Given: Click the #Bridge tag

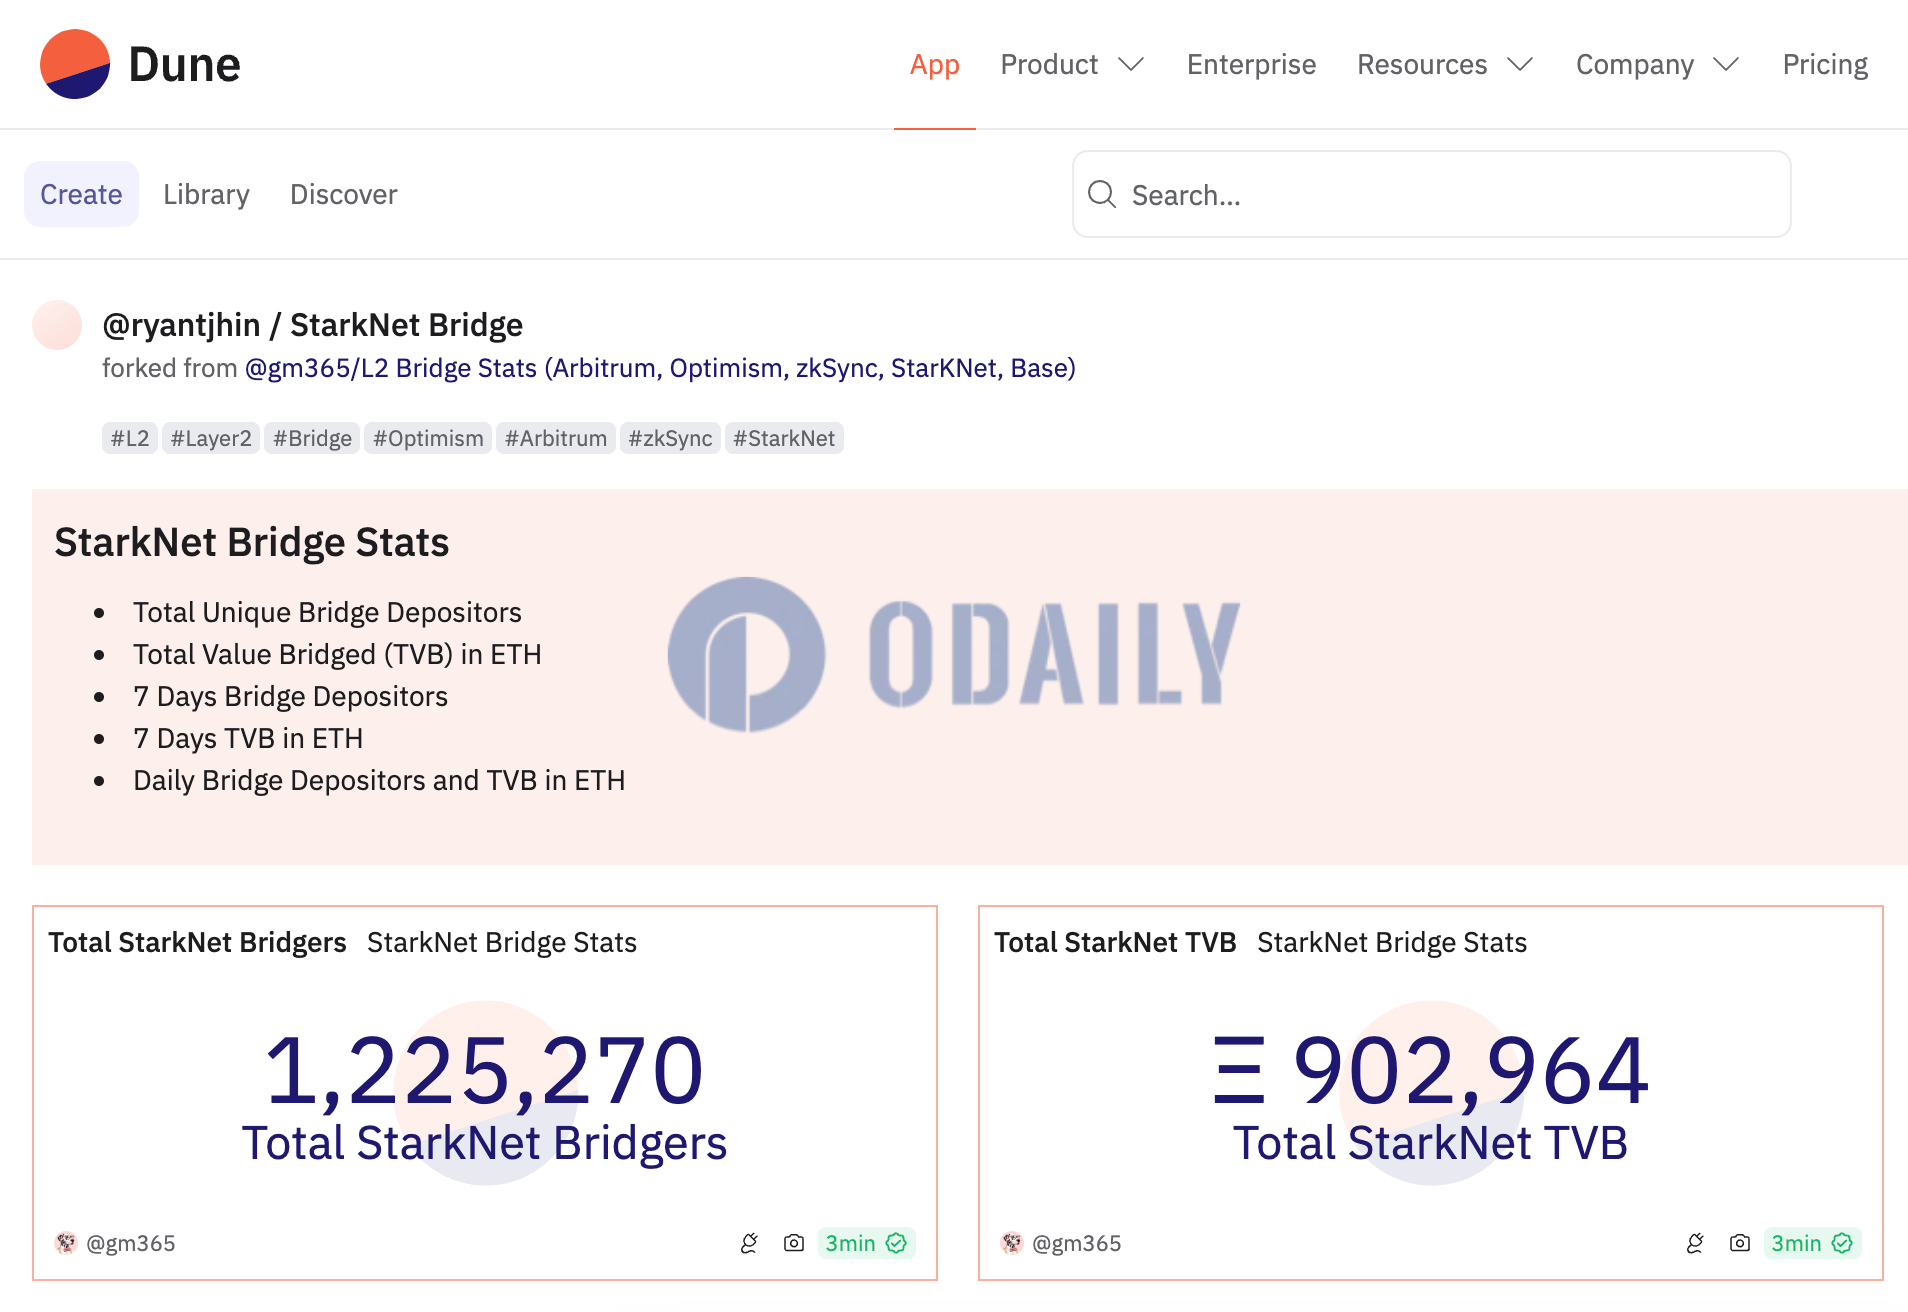Looking at the screenshot, I should [312, 438].
